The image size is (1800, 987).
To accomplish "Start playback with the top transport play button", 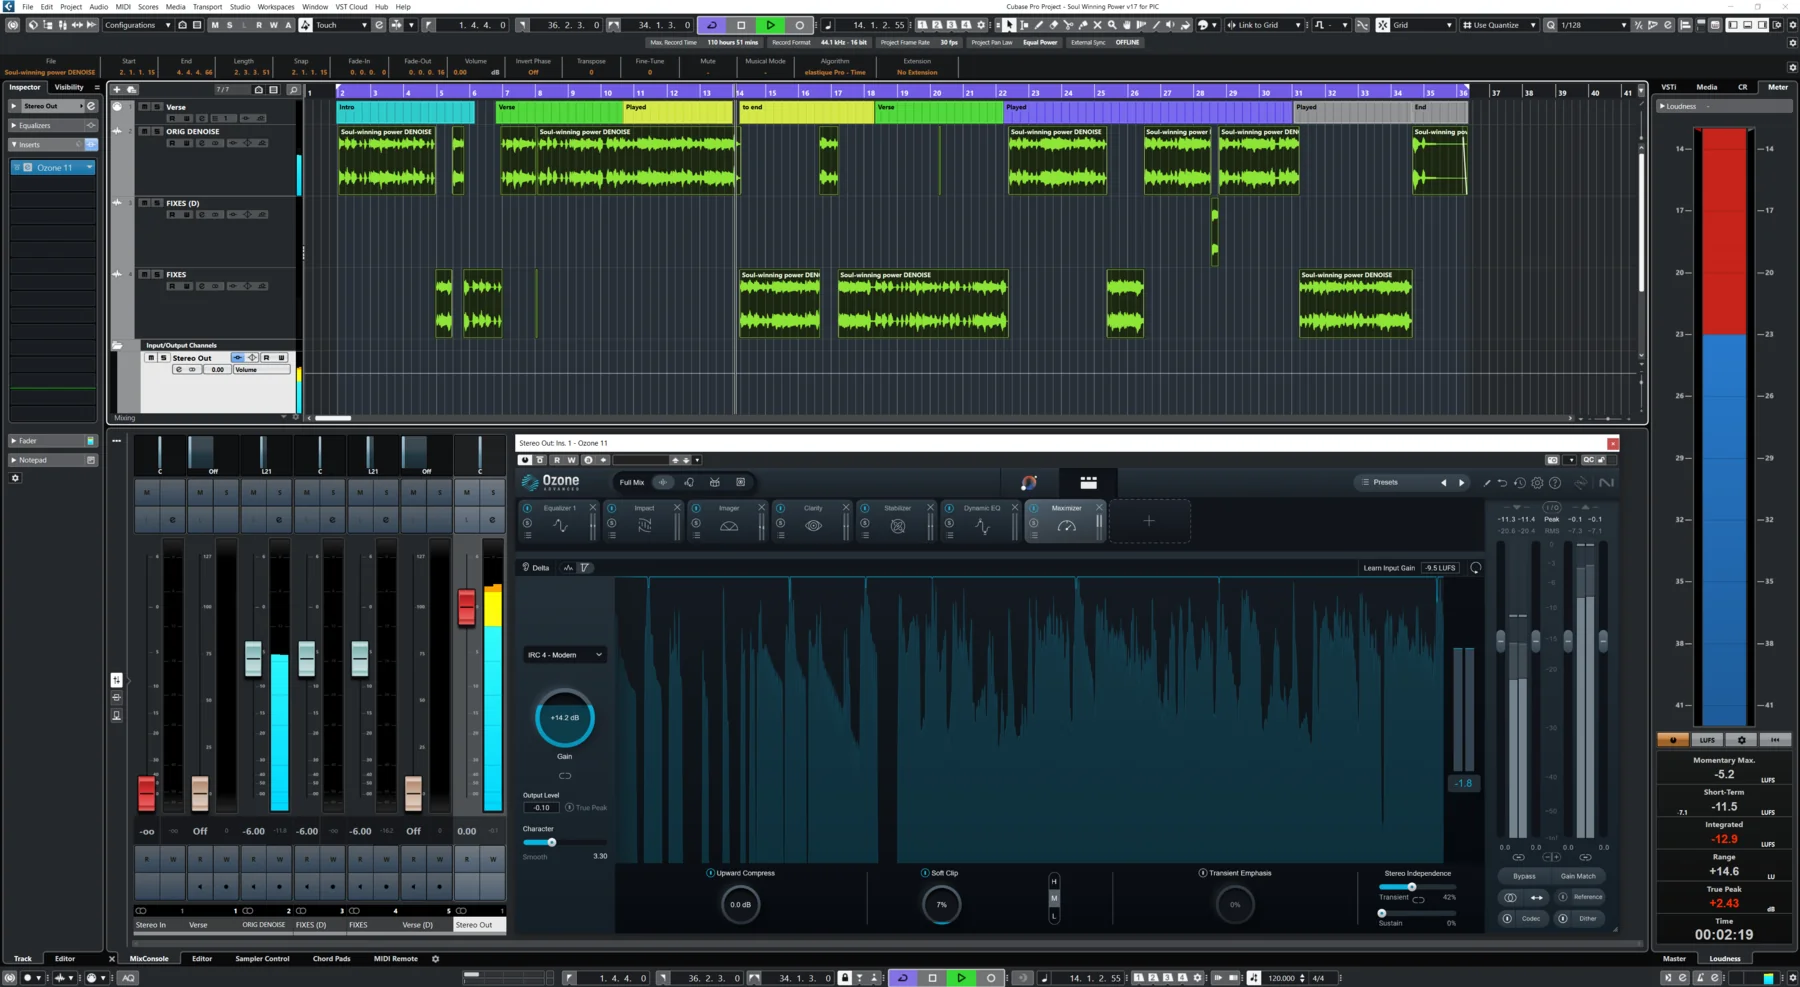I will pyautogui.click(x=770, y=25).
